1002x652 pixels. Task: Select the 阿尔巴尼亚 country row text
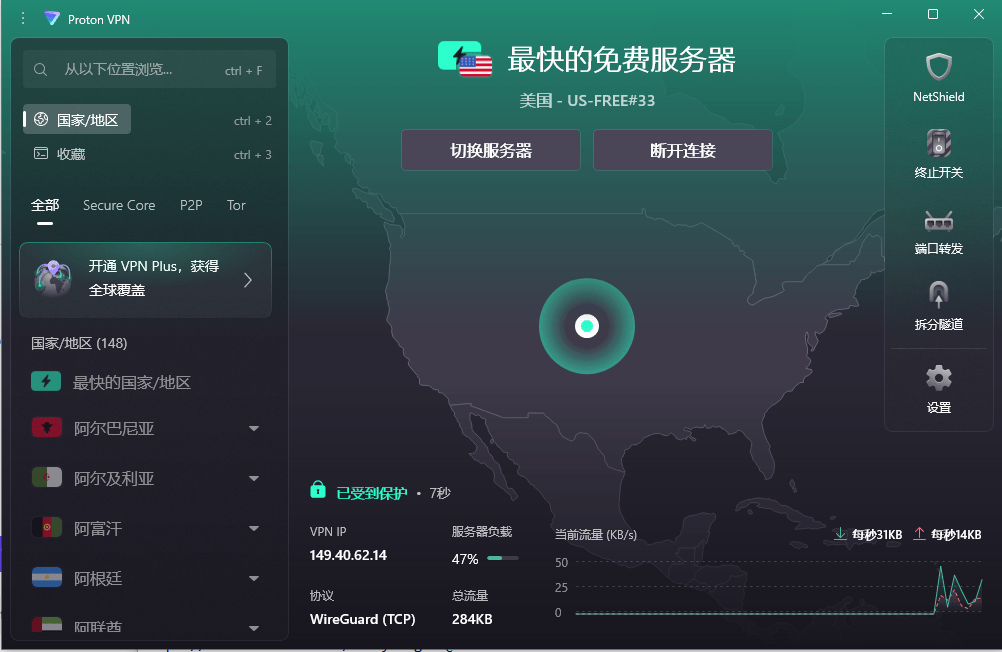tap(114, 428)
